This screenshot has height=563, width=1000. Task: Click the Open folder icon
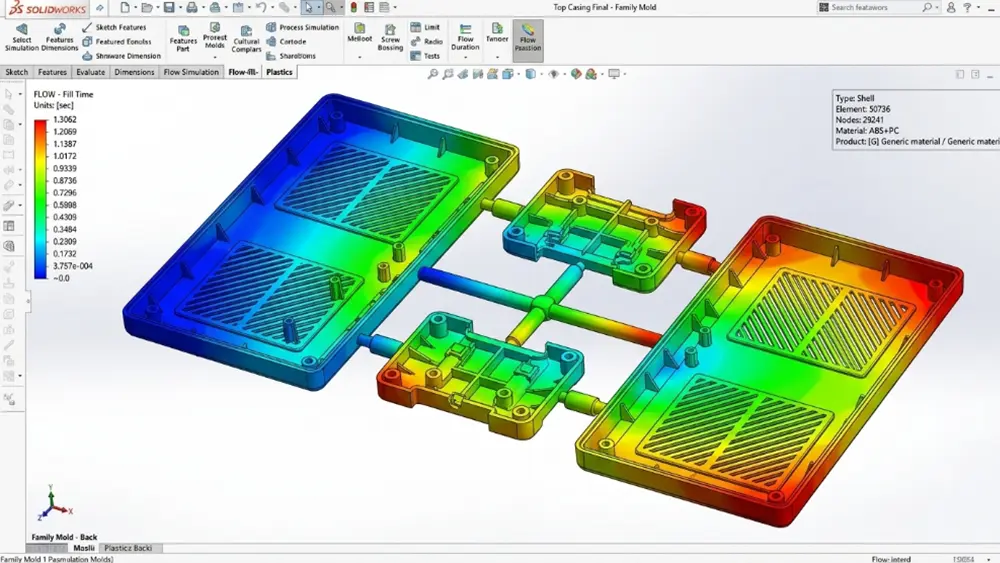(147, 8)
